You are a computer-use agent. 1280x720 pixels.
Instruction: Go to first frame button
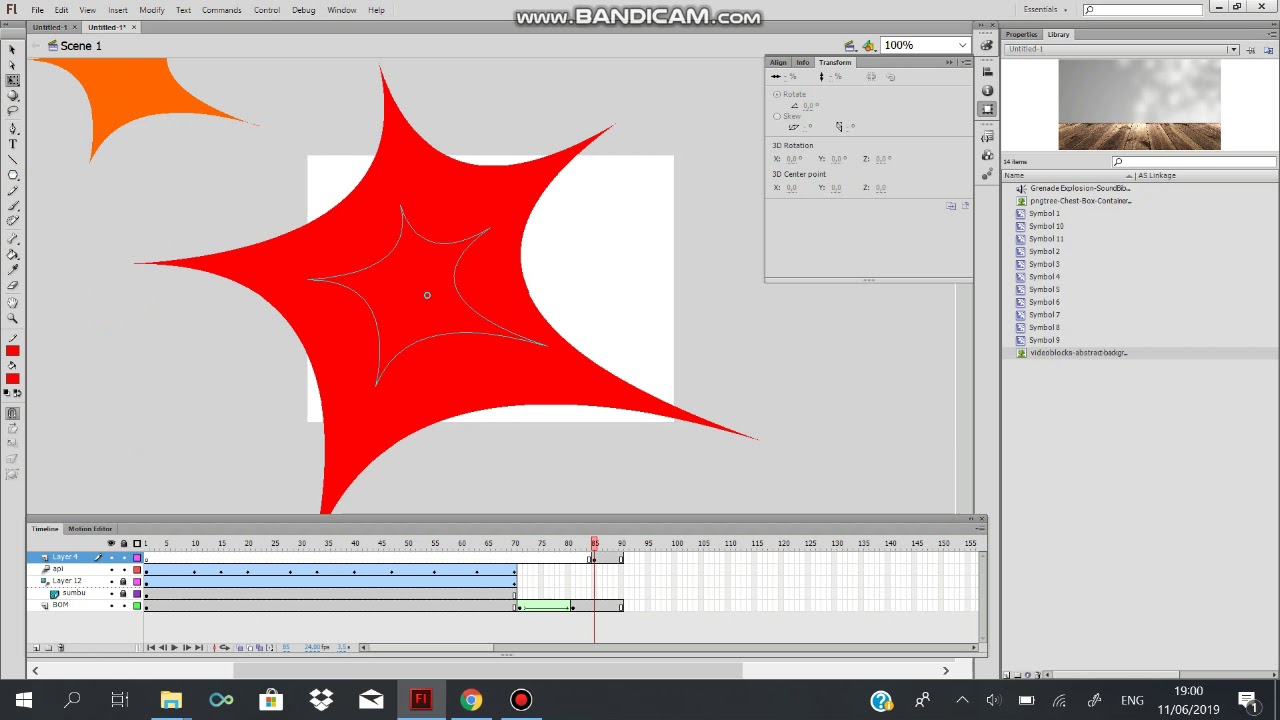coord(151,647)
